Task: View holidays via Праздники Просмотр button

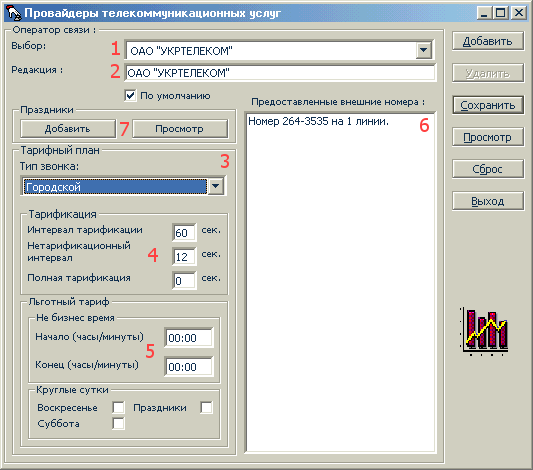Action: click(x=180, y=129)
